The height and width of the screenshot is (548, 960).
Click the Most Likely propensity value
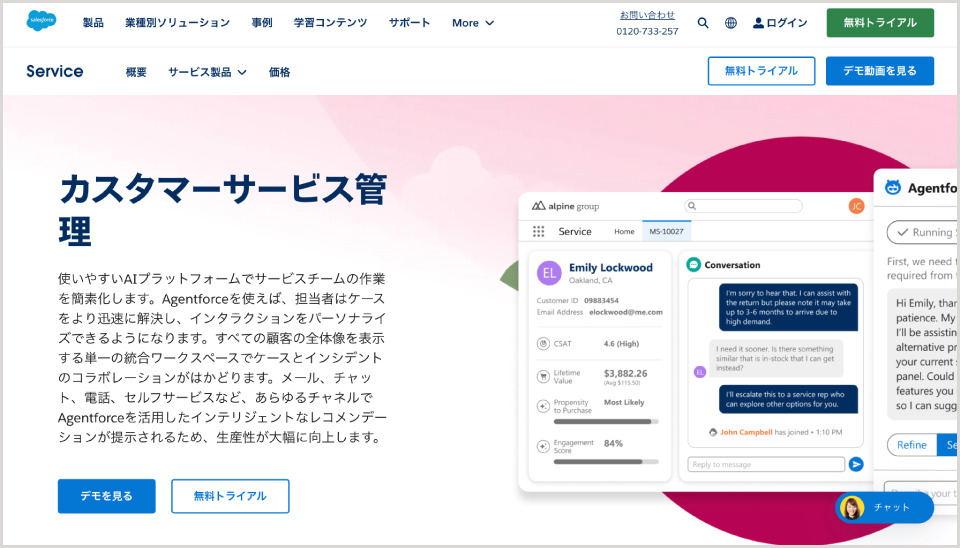[x=624, y=402]
